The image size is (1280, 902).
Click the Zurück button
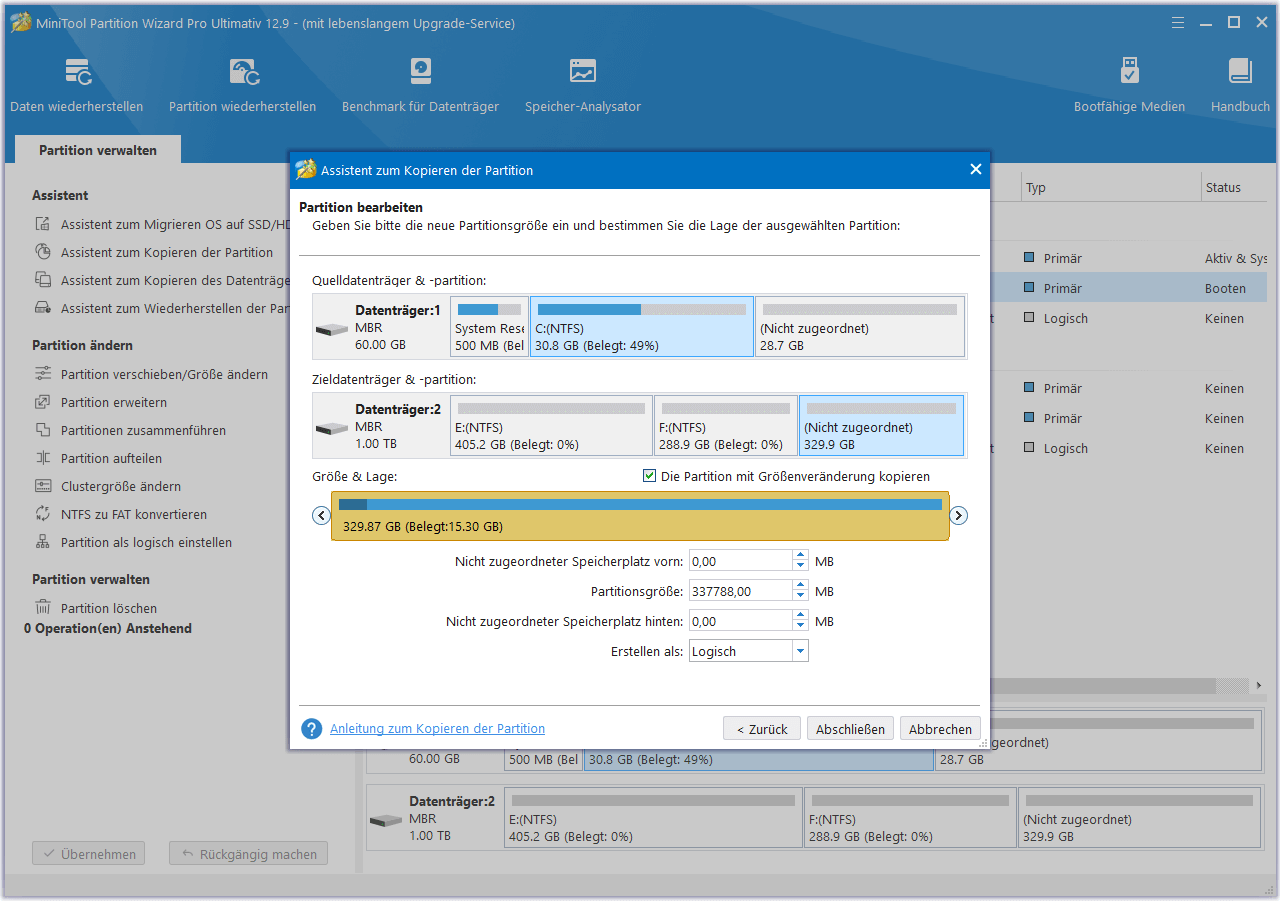tap(762, 729)
